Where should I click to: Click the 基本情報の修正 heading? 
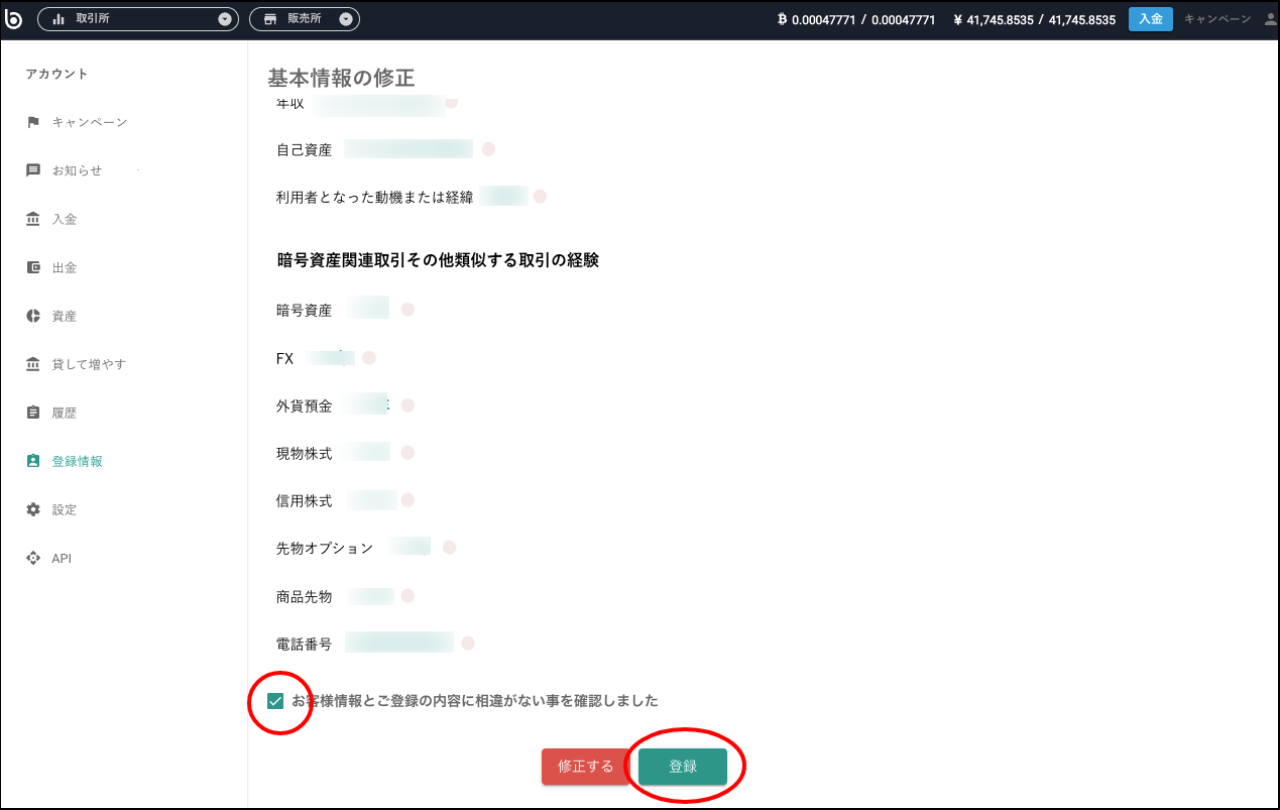341,78
